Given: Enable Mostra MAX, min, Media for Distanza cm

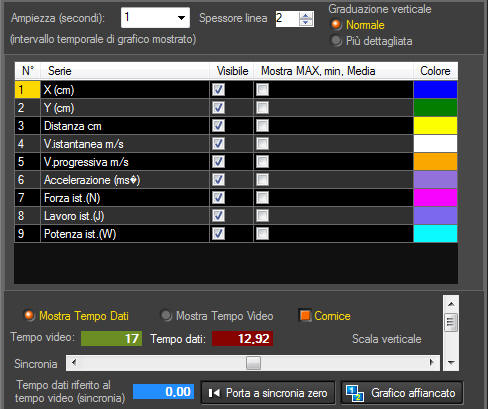Looking at the screenshot, I should pos(262,126).
